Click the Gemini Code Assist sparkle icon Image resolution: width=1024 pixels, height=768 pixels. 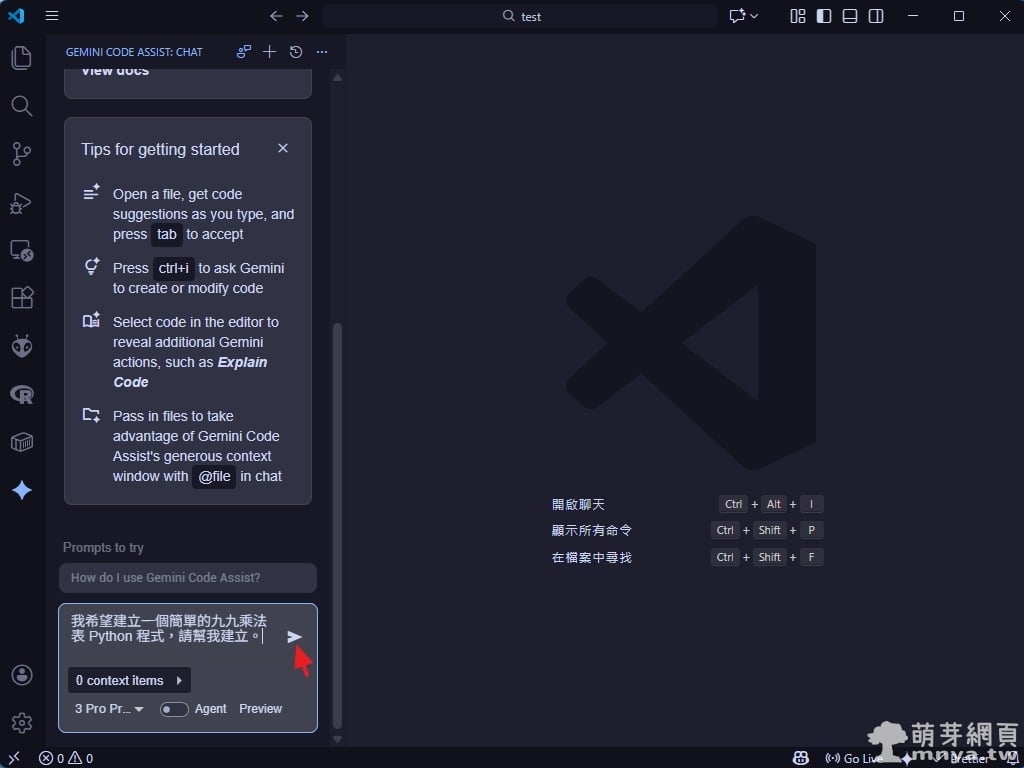tap(21, 490)
